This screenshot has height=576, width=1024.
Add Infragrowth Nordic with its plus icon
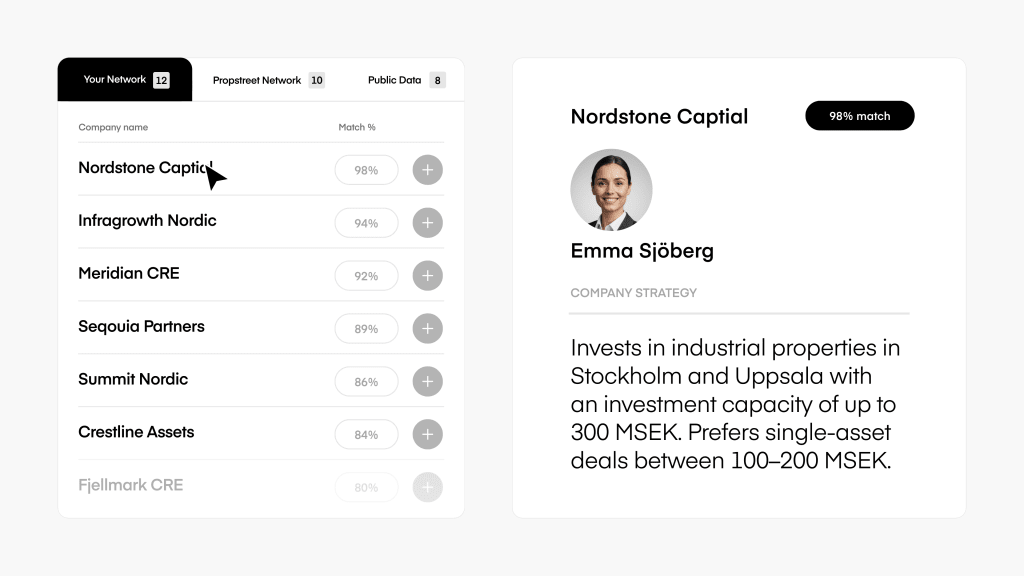(x=428, y=223)
